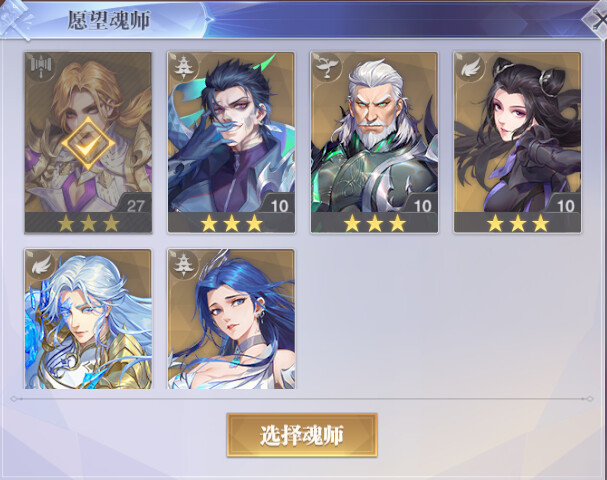Click the scales class icon on elder card
This screenshot has width=607, height=480.
[326, 67]
